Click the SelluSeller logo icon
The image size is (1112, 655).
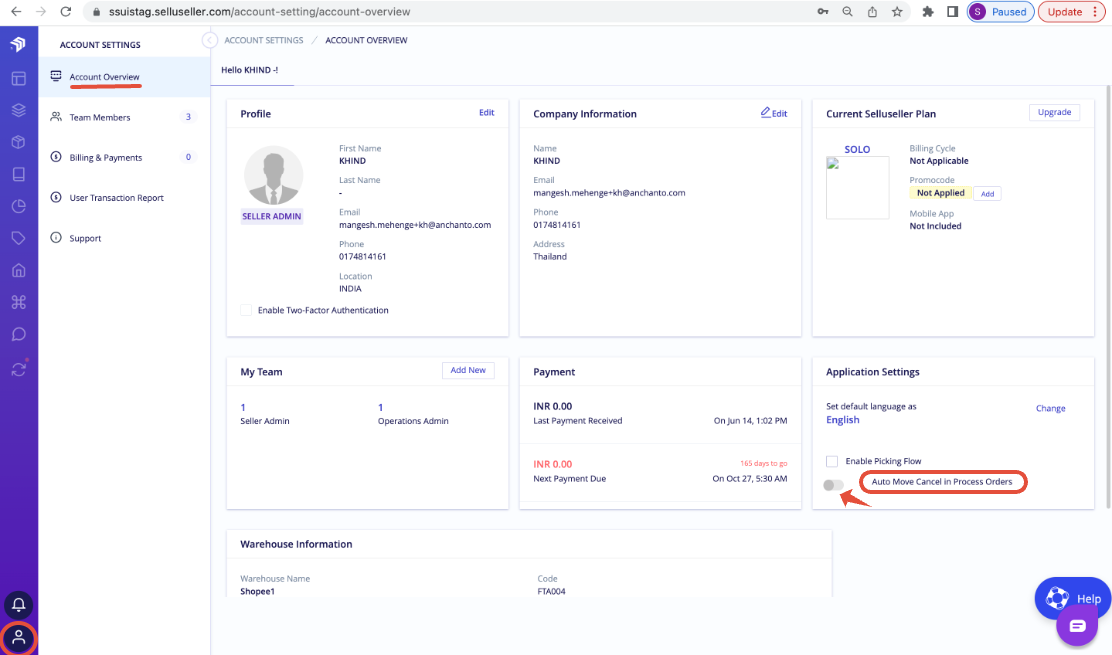pyautogui.click(x=18, y=44)
